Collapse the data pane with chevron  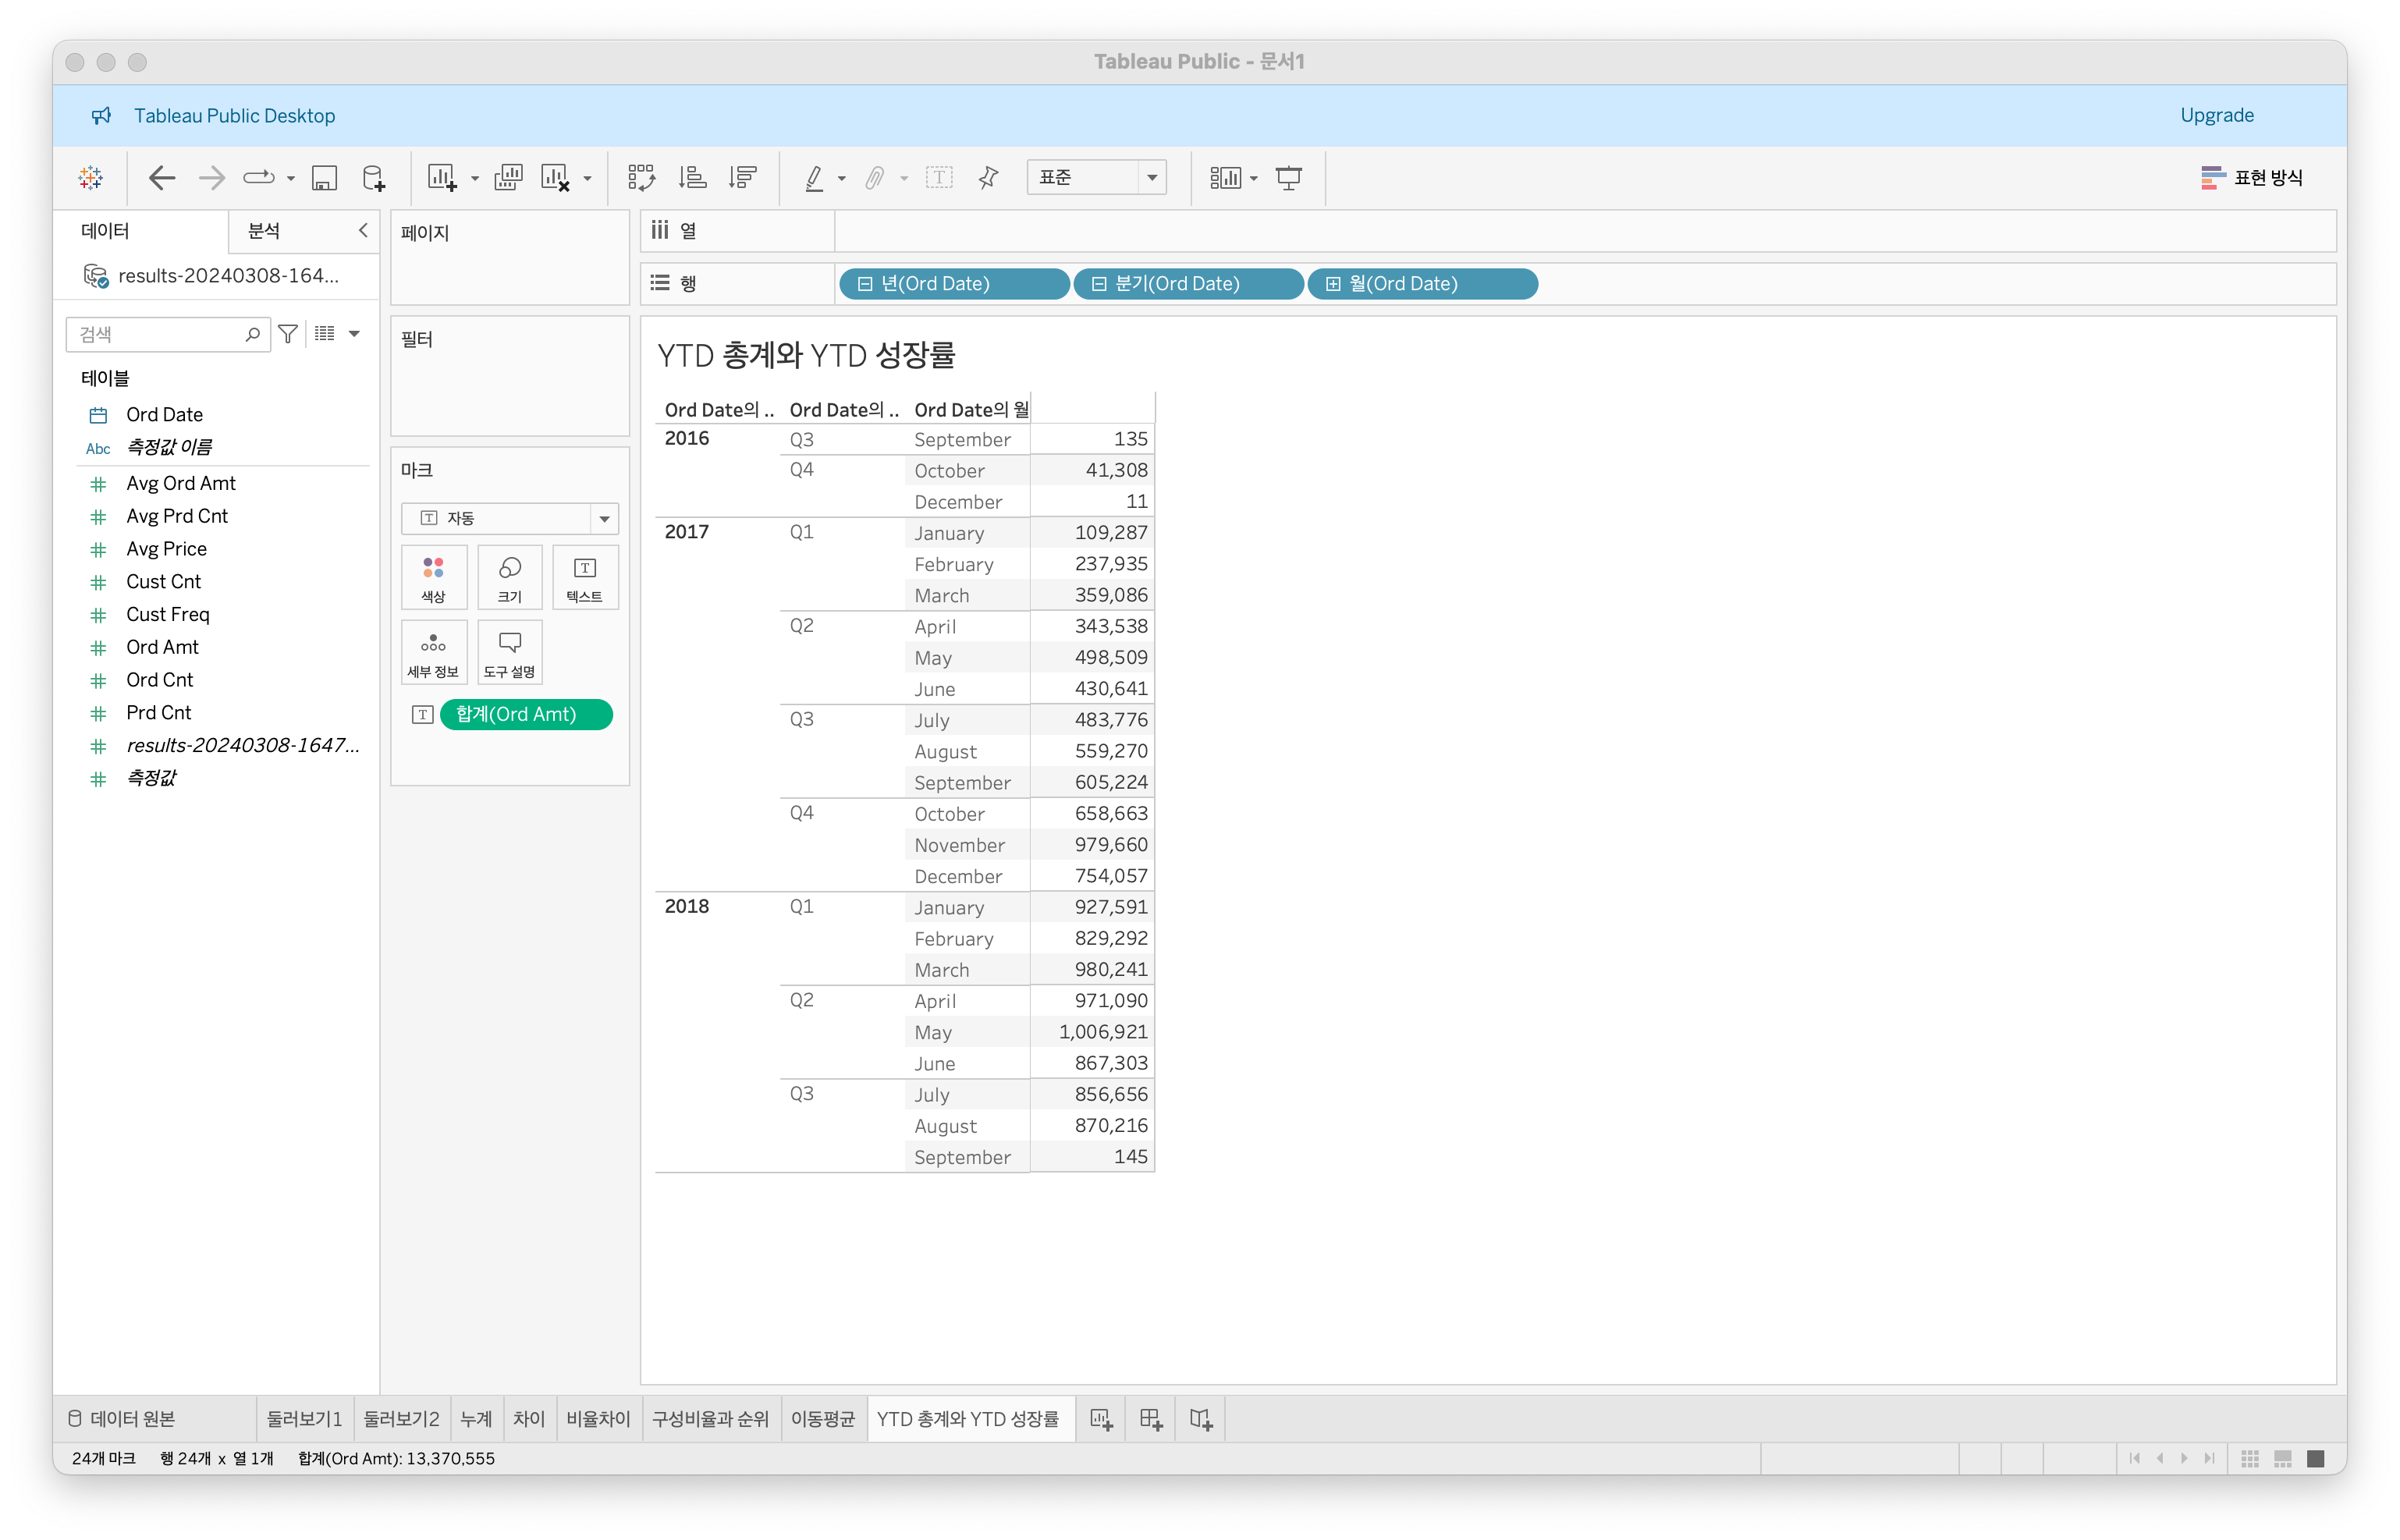(363, 231)
